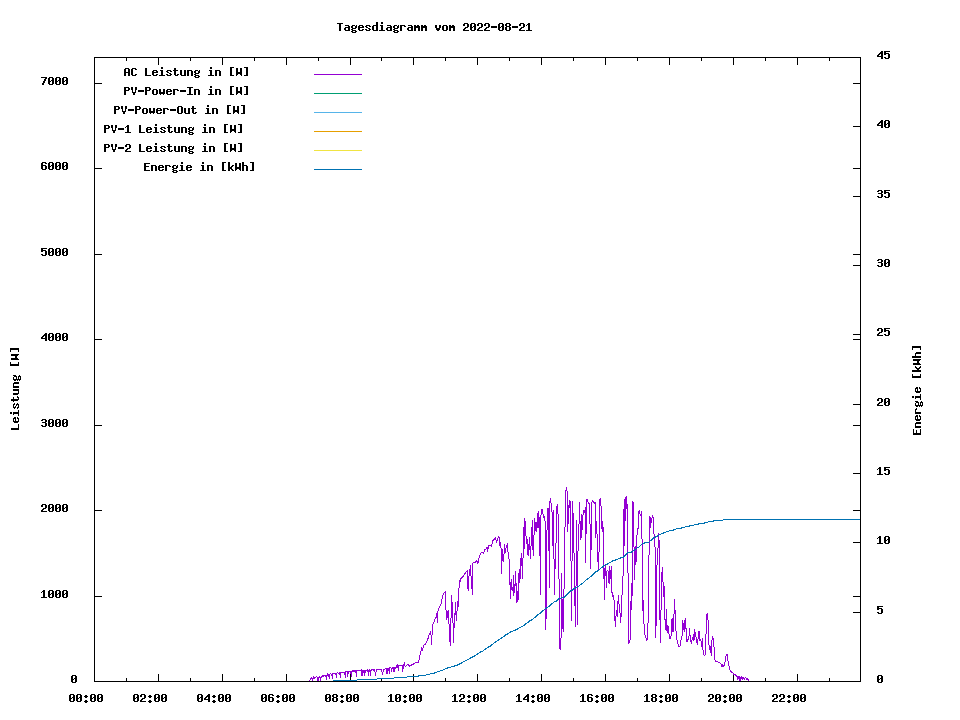
Task: Select the 00:00 time axis tick label
Action: (86, 698)
